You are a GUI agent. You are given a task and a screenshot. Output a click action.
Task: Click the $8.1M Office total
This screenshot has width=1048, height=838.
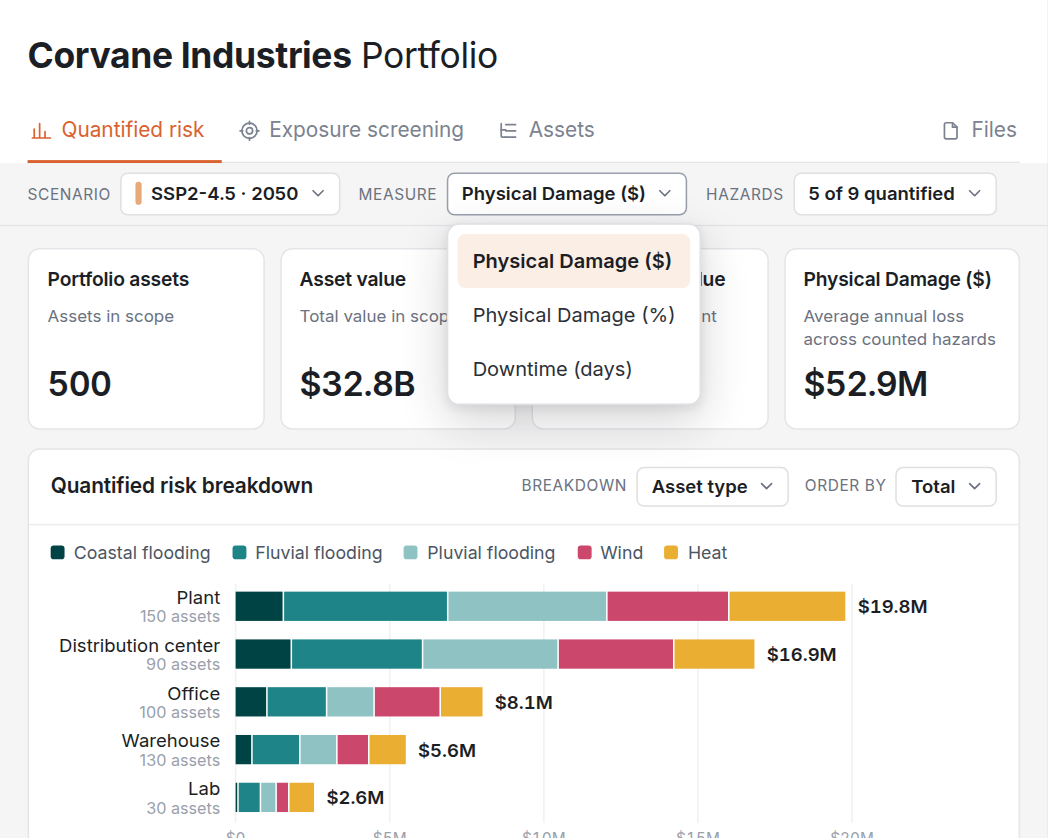pos(523,702)
